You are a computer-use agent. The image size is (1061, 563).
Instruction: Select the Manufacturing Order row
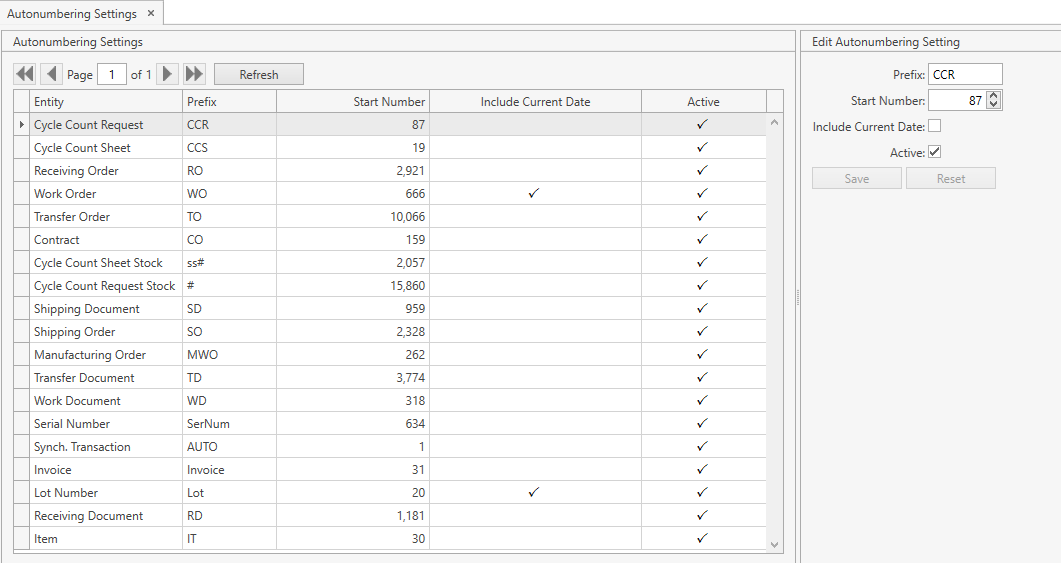(90, 355)
